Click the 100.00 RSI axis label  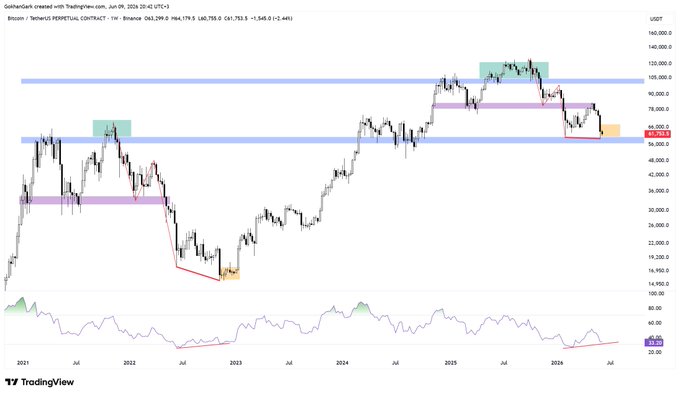(x=657, y=294)
